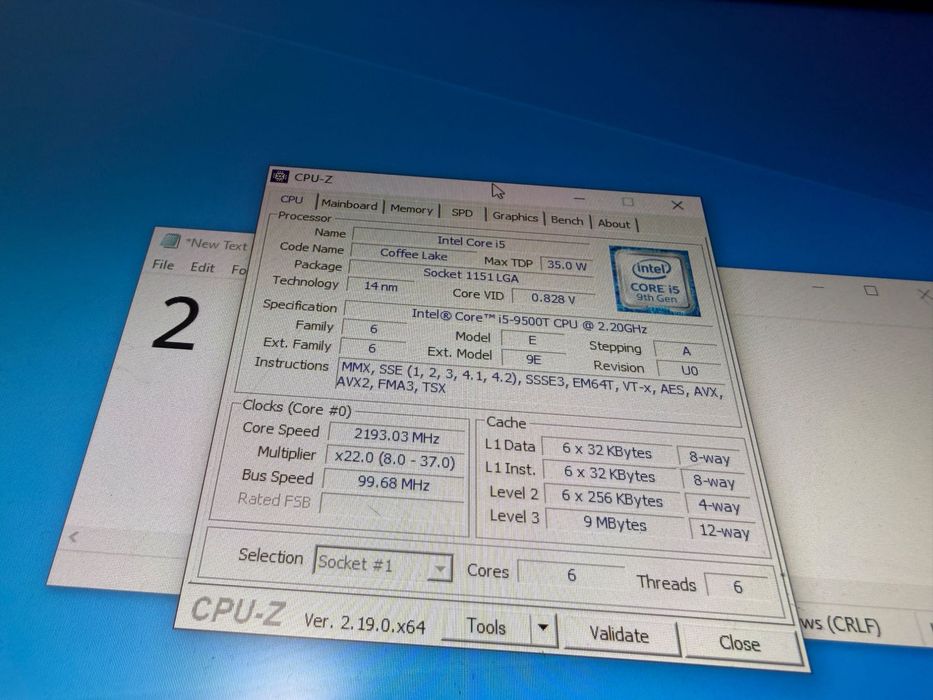Viewport: 933px width, 700px height.
Task: Click the Multiplier value x22.0 (8.0 - 37.0)
Action: [395, 460]
